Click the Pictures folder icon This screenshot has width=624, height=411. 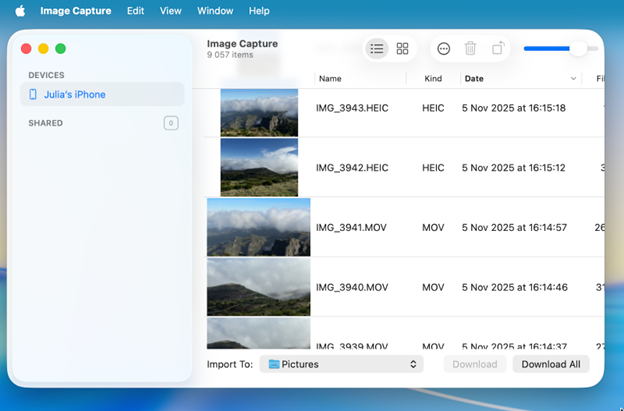tap(273, 365)
